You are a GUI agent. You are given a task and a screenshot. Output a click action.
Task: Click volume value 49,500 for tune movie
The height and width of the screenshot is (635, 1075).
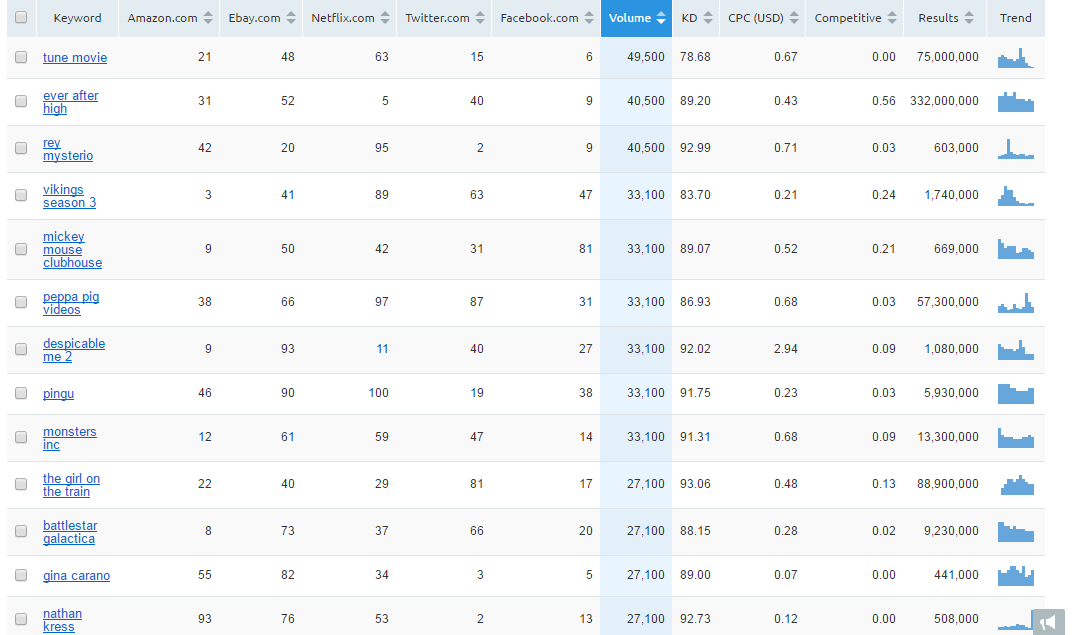(646, 57)
